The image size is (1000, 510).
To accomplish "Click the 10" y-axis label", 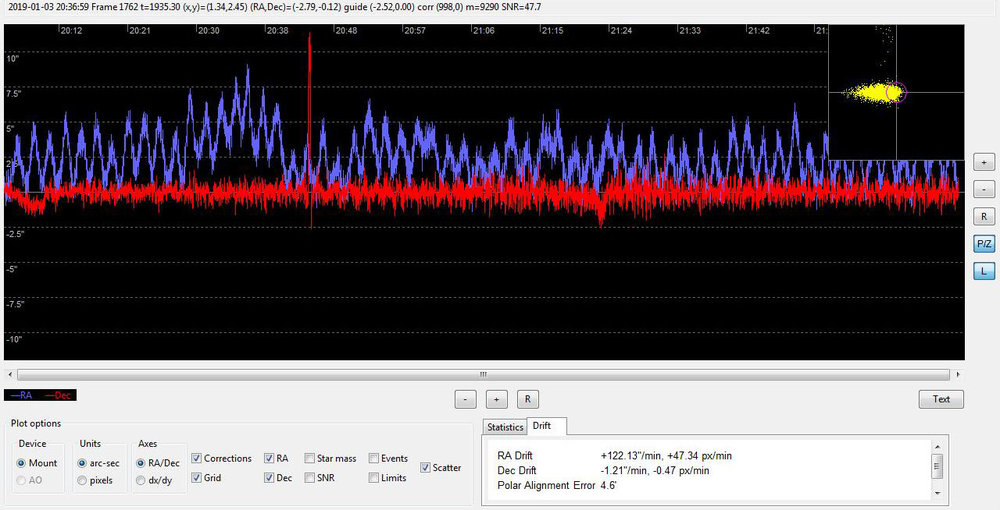I will (x=13, y=59).
